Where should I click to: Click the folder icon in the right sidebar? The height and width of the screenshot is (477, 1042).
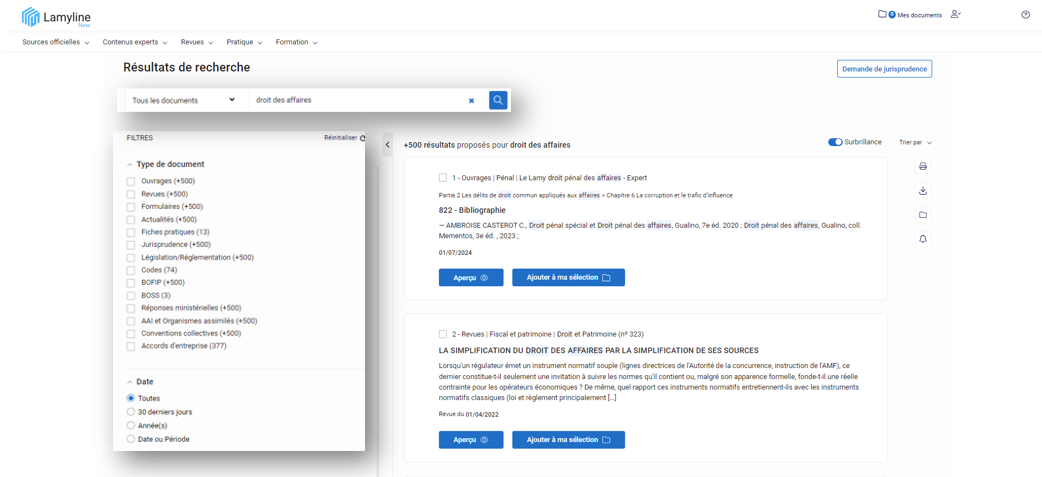point(922,215)
